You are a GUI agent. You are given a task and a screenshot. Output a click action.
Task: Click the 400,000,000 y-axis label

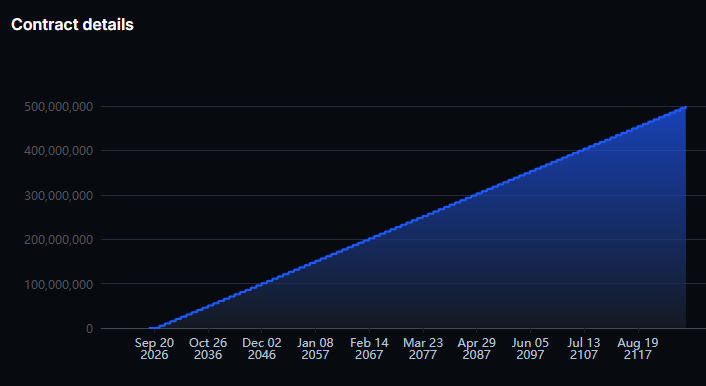(x=59, y=151)
